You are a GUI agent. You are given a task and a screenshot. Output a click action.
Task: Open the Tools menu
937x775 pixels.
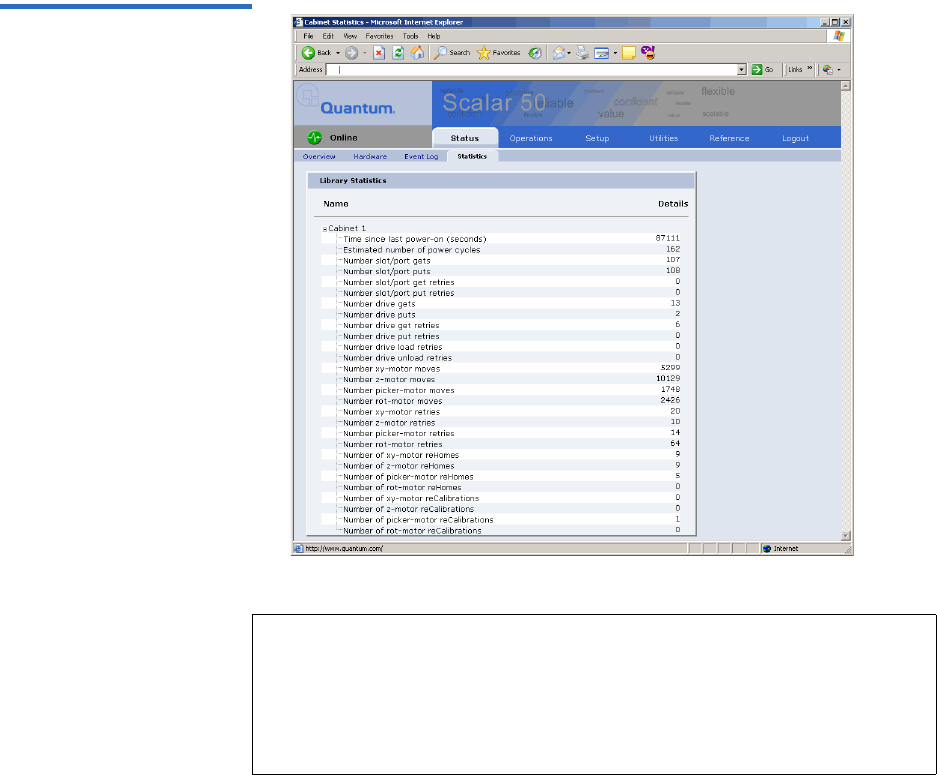(x=411, y=36)
